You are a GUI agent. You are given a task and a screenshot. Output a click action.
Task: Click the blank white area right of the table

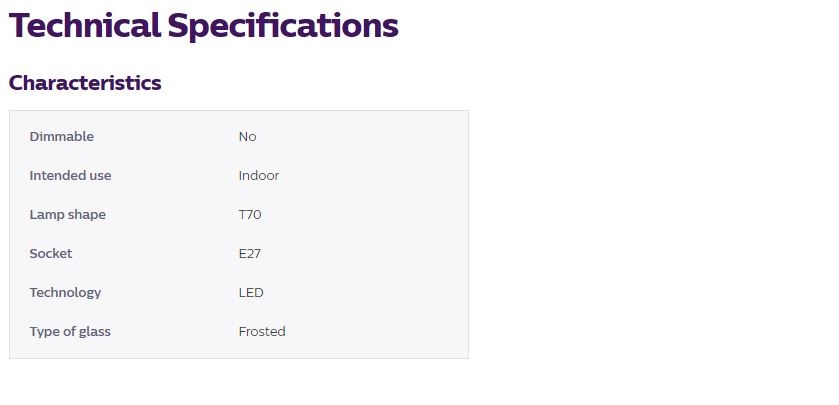click(x=650, y=230)
